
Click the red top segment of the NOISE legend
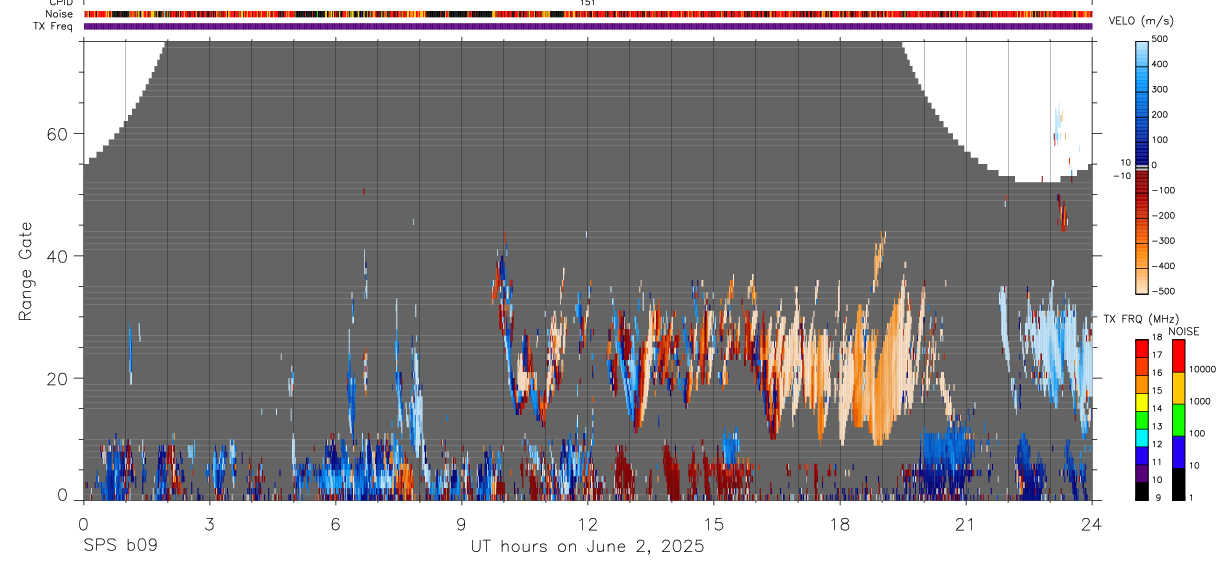pyautogui.click(x=1178, y=356)
